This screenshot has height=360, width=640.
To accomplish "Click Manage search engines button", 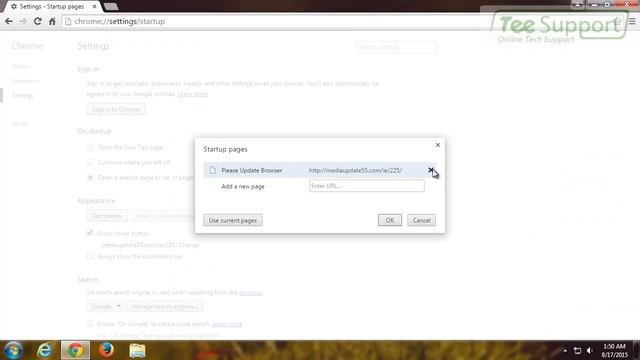I will click(x=164, y=306).
